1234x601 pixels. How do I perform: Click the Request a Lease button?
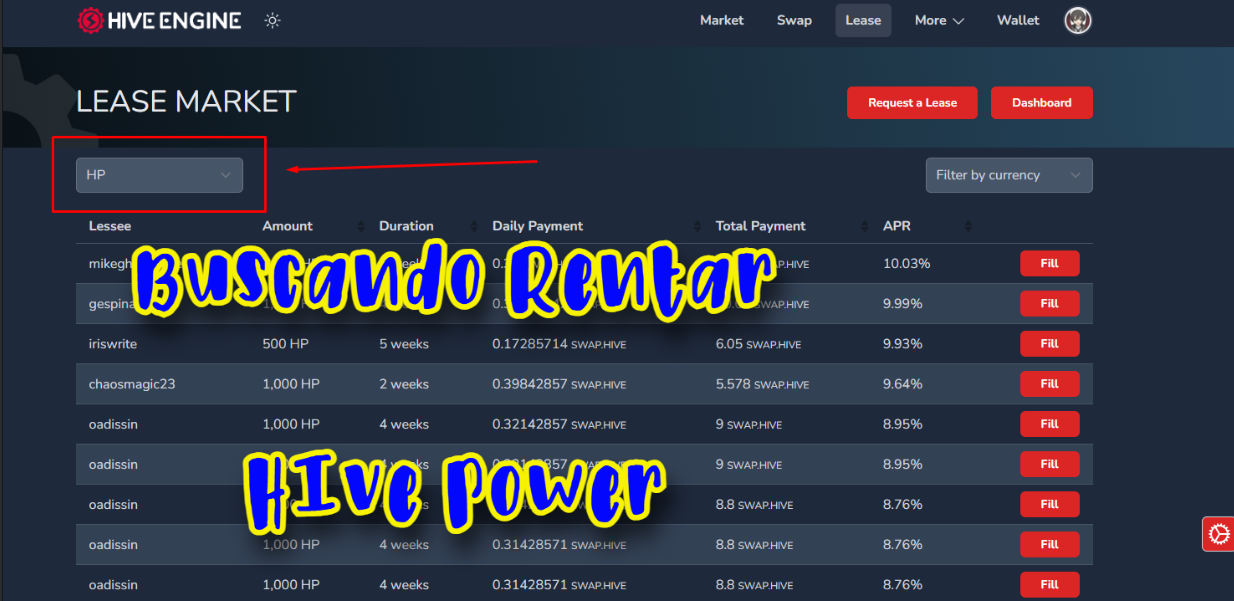[912, 103]
